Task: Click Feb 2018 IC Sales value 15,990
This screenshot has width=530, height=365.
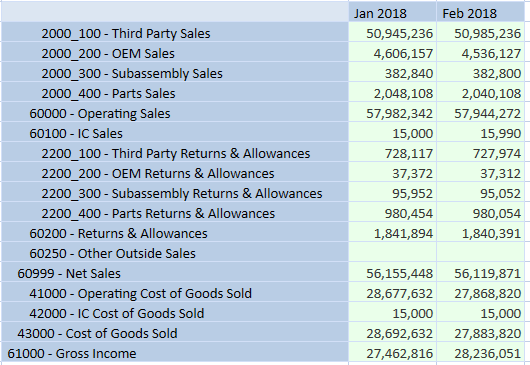Action: (x=501, y=133)
